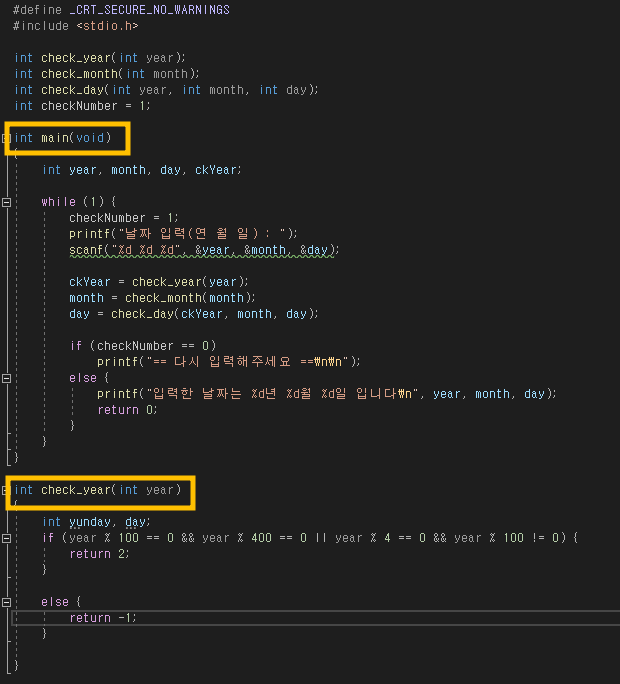Click the return -1 statement
The height and width of the screenshot is (684, 620).
(x=103, y=618)
